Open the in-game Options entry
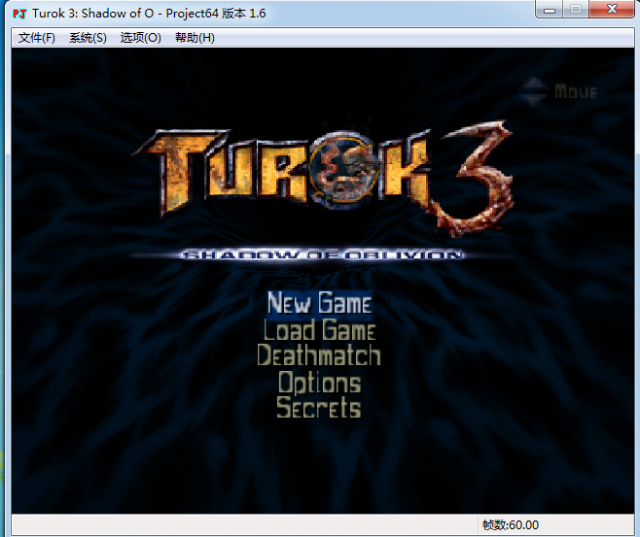The height and width of the screenshot is (537, 640). [x=319, y=382]
